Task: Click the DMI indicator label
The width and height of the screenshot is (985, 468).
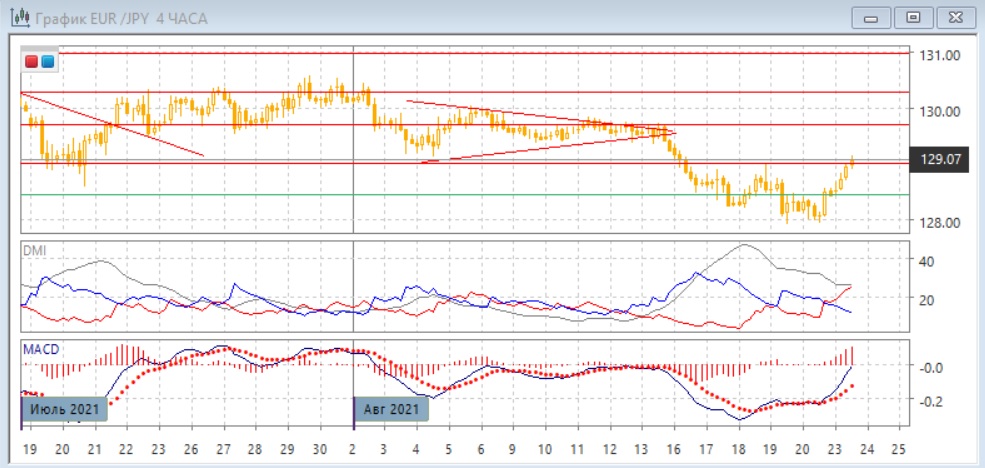Action: tap(33, 249)
